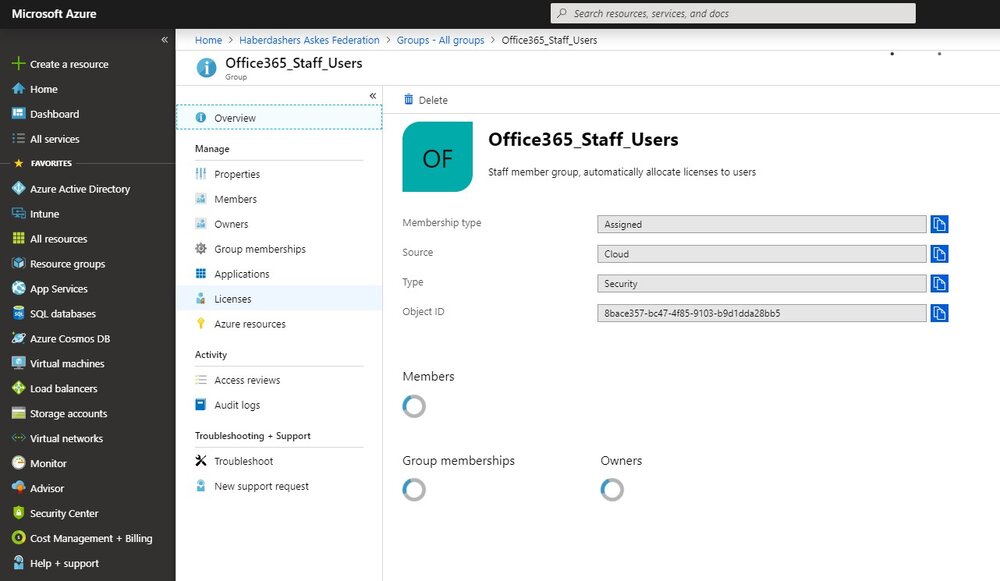Open the Licenses menu item
The width and height of the screenshot is (1000, 581).
point(279,298)
